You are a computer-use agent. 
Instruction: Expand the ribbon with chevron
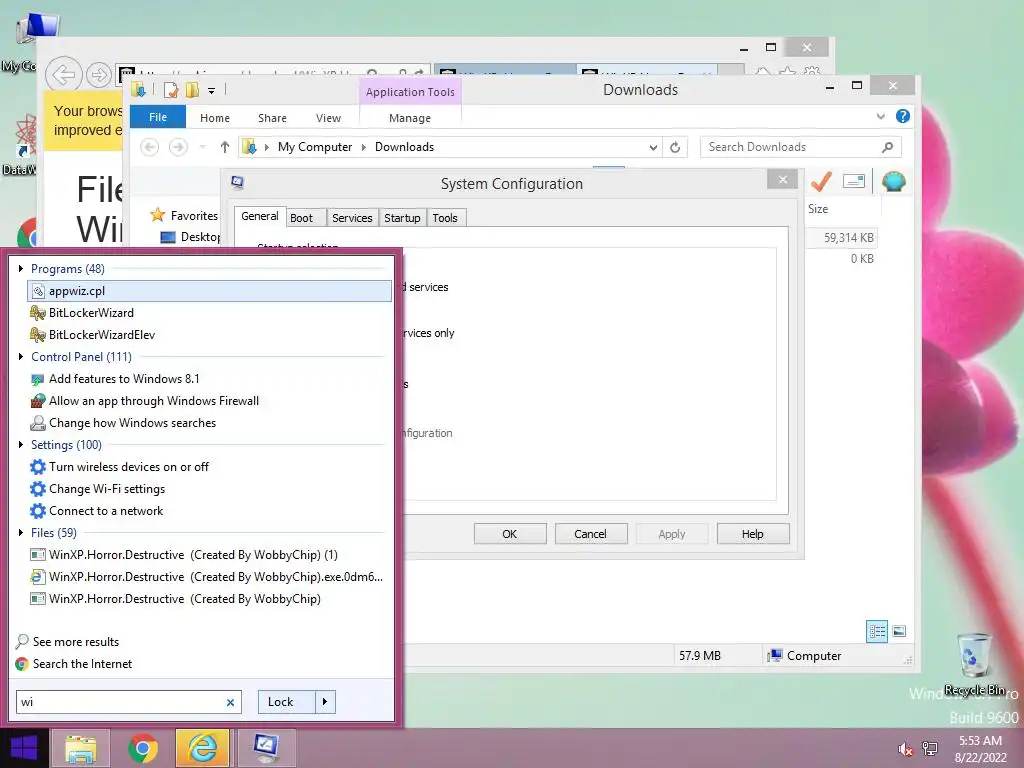880,117
